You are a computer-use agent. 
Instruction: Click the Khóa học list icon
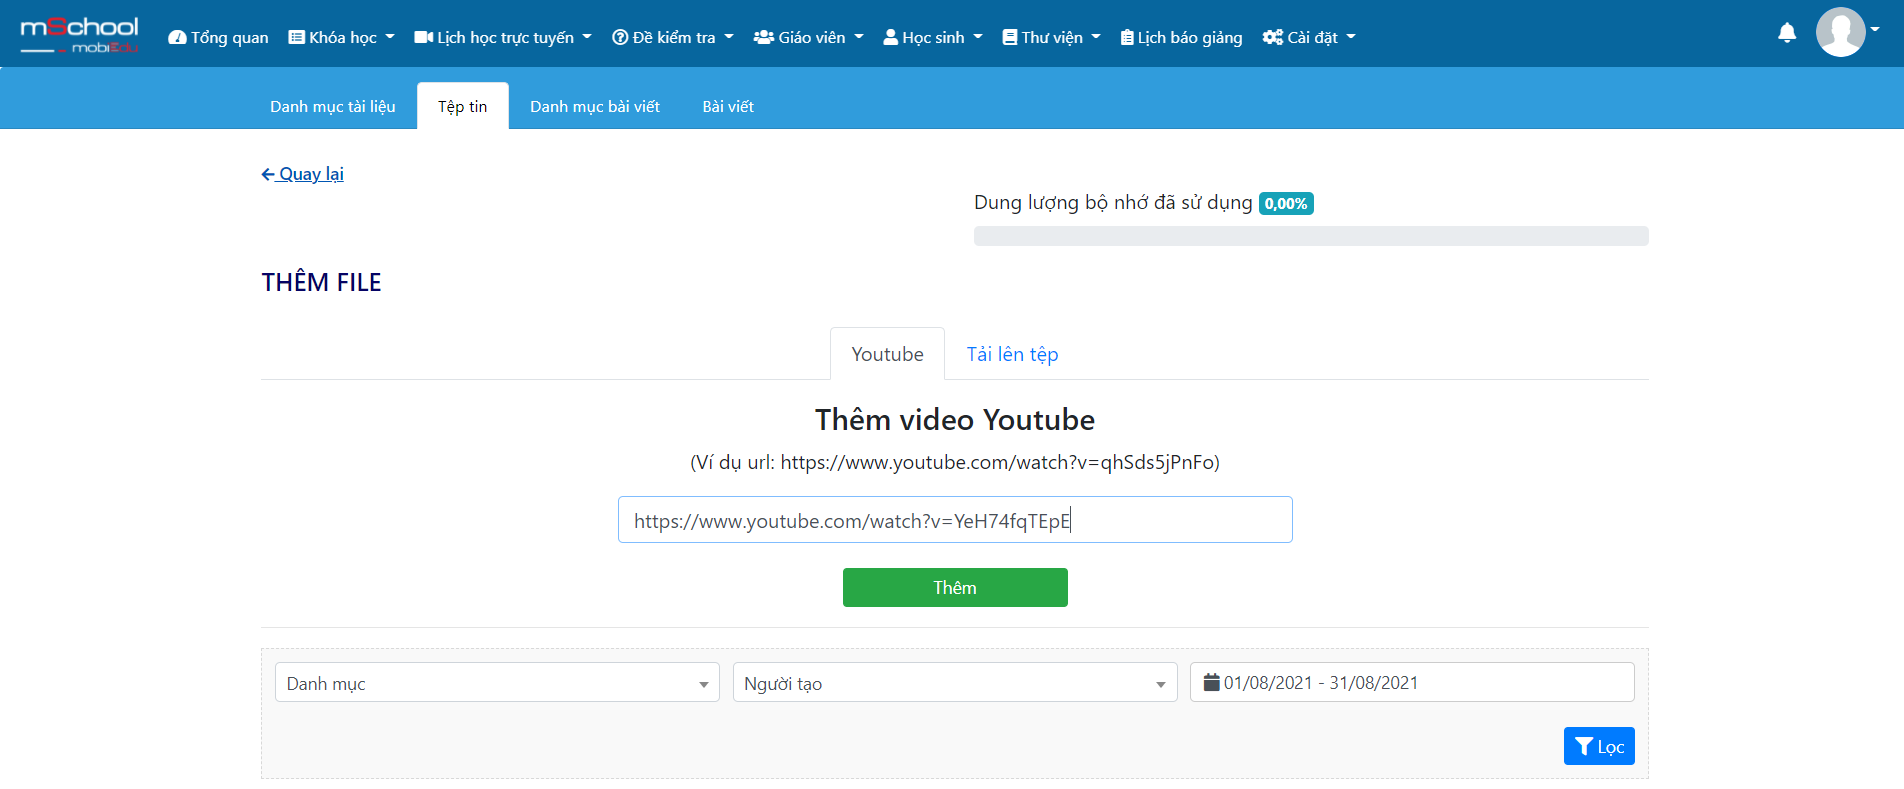pos(296,37)
